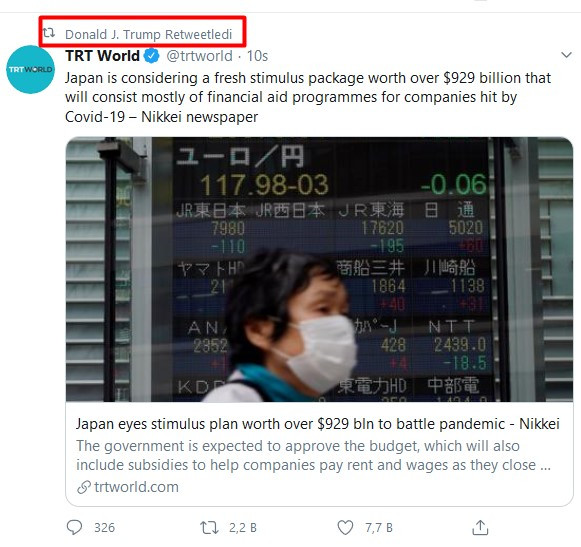Visit the trtworld.com domain link
581x547 pixels.
(136, 487)
